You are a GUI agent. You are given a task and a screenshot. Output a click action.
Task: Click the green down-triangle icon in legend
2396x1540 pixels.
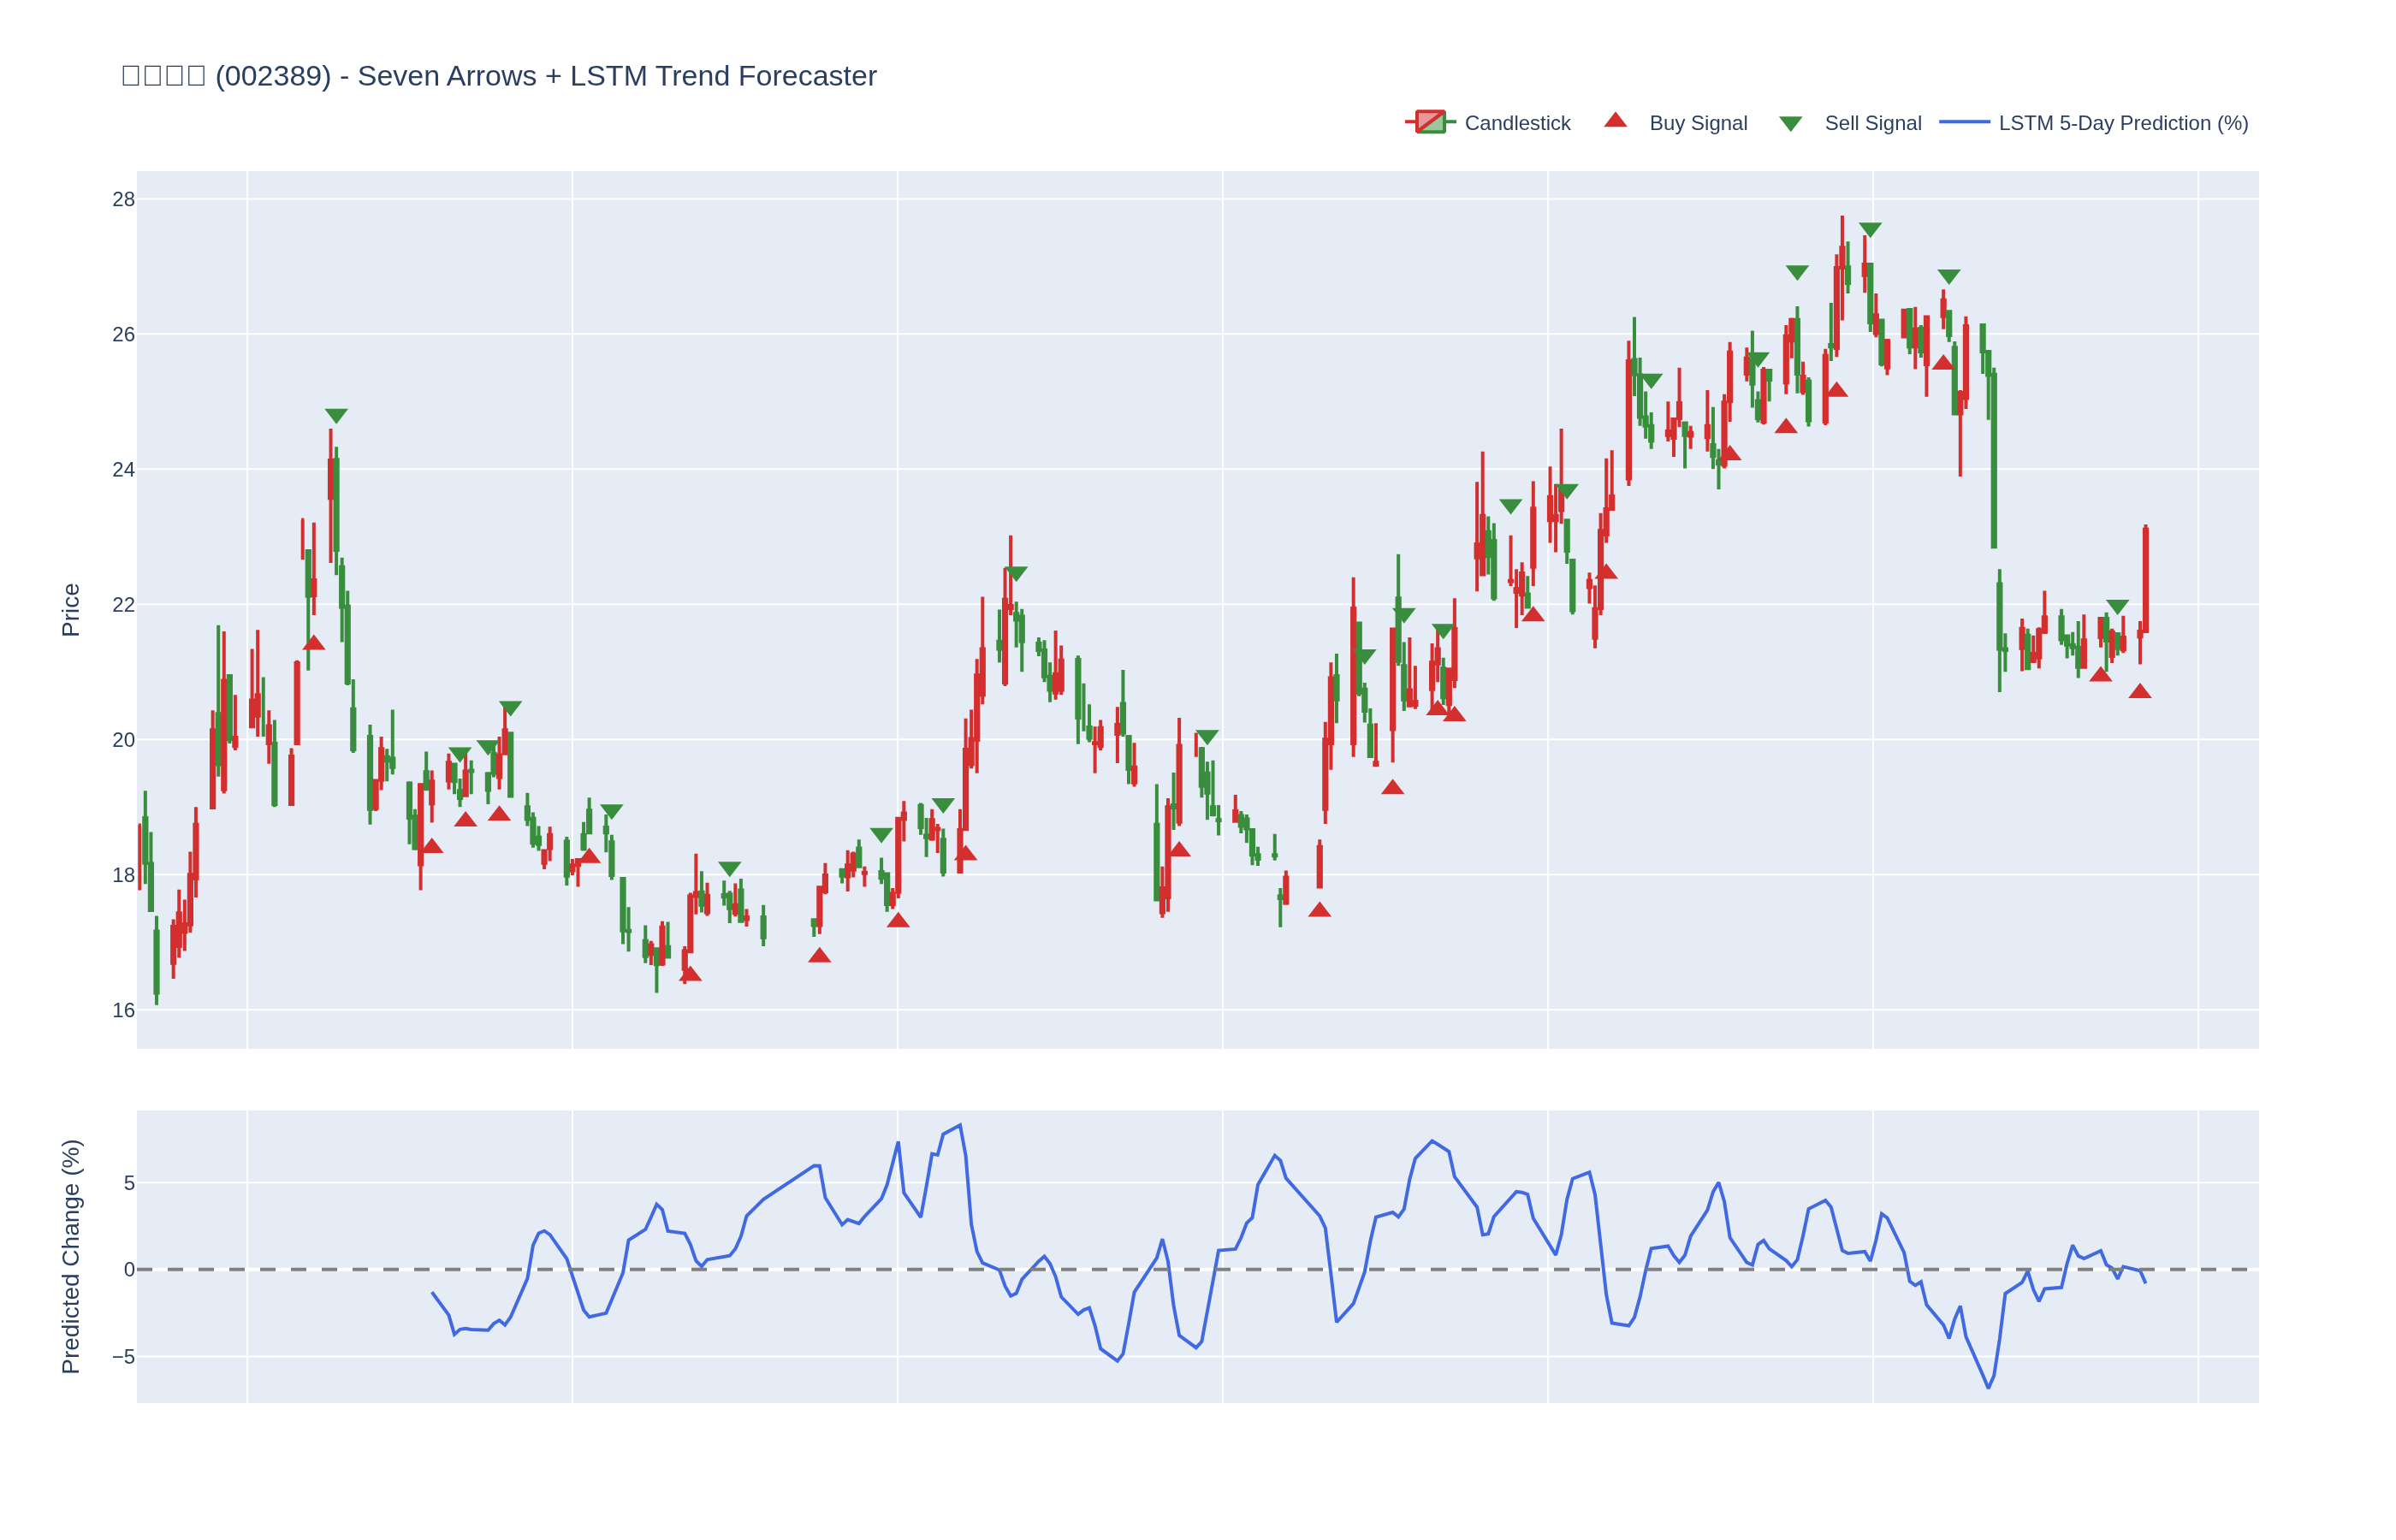point(1790,124)
